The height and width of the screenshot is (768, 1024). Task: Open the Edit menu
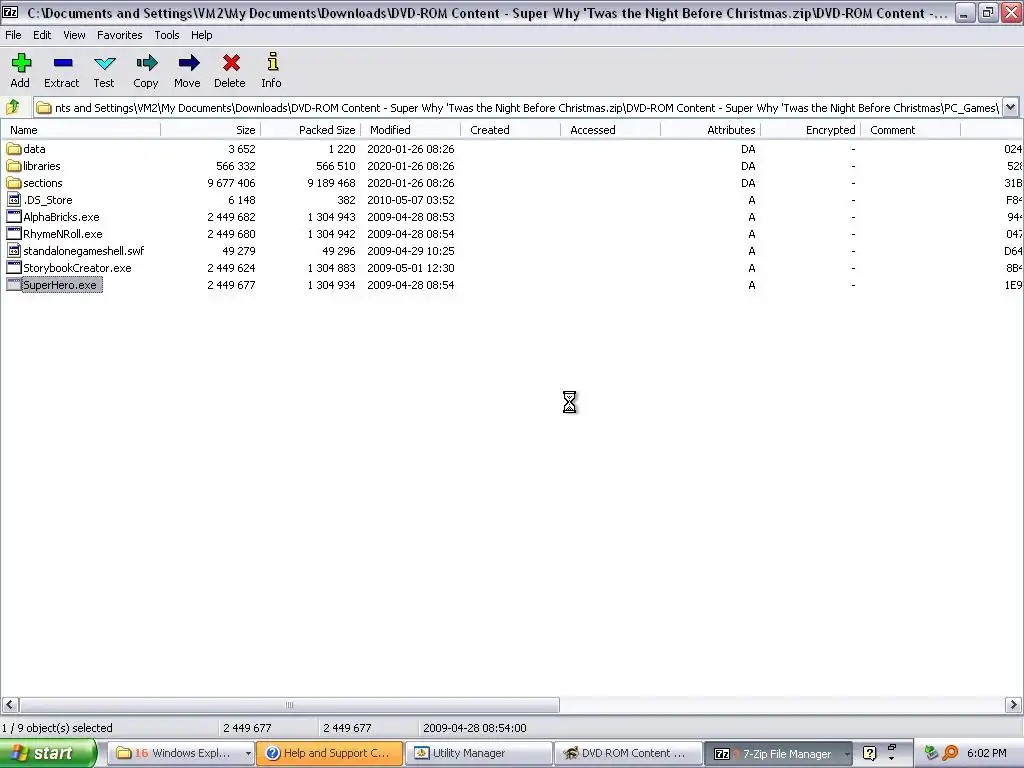click(42, 35)
